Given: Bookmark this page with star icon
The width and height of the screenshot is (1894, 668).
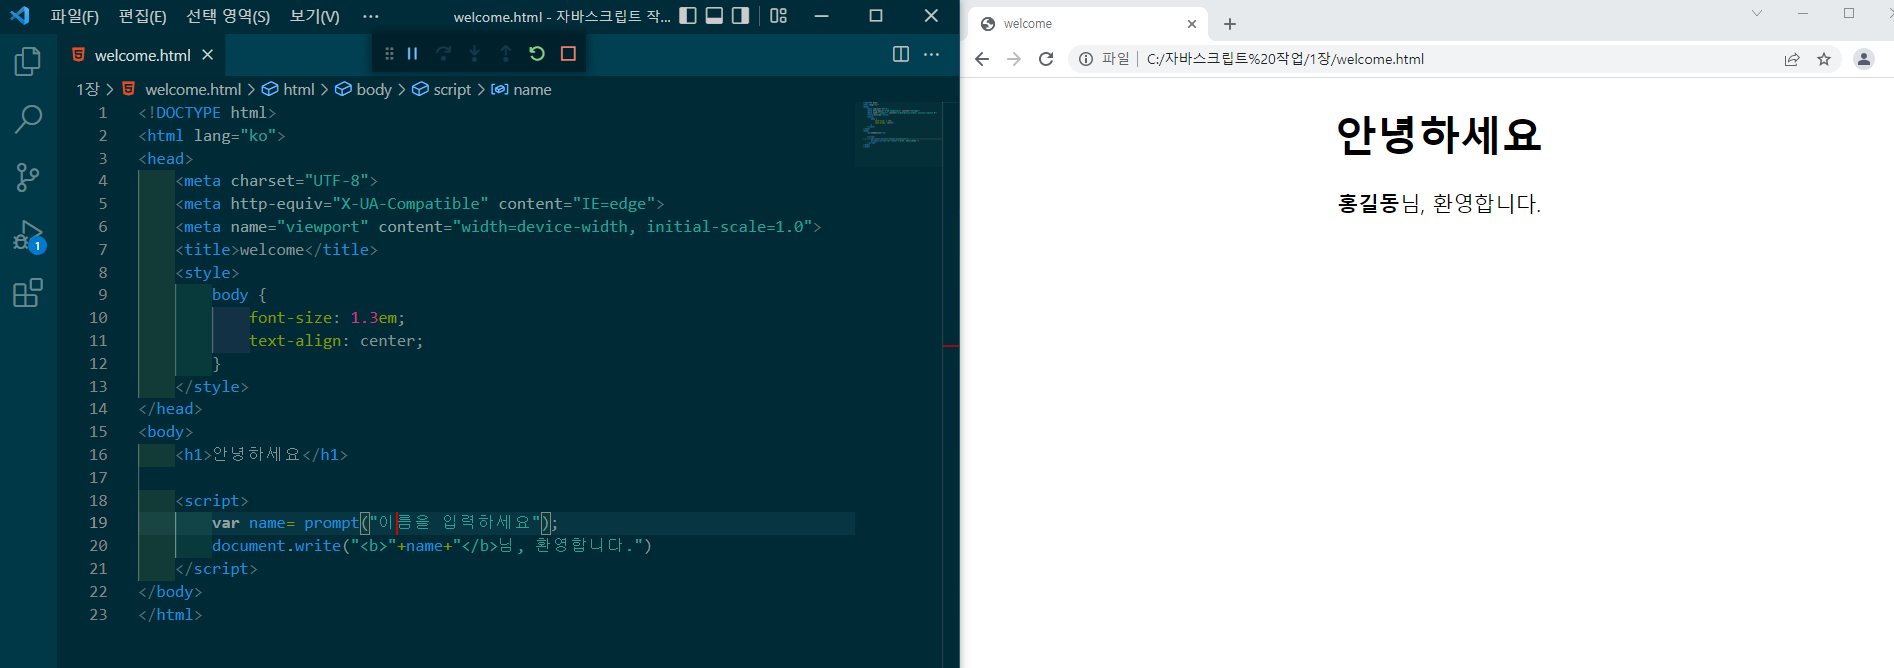Looking at the screenshot, I should pos(1824,59).
